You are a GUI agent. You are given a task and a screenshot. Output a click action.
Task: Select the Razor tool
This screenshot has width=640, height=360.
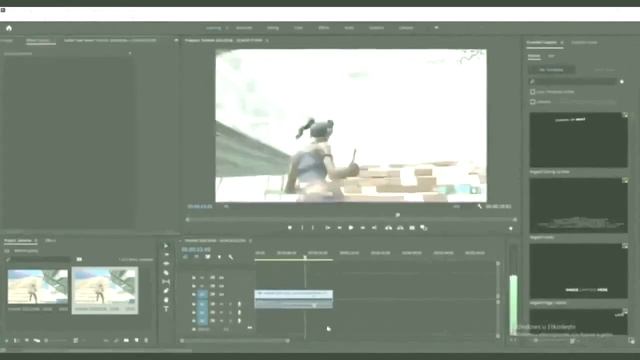[x=166, y=273]
